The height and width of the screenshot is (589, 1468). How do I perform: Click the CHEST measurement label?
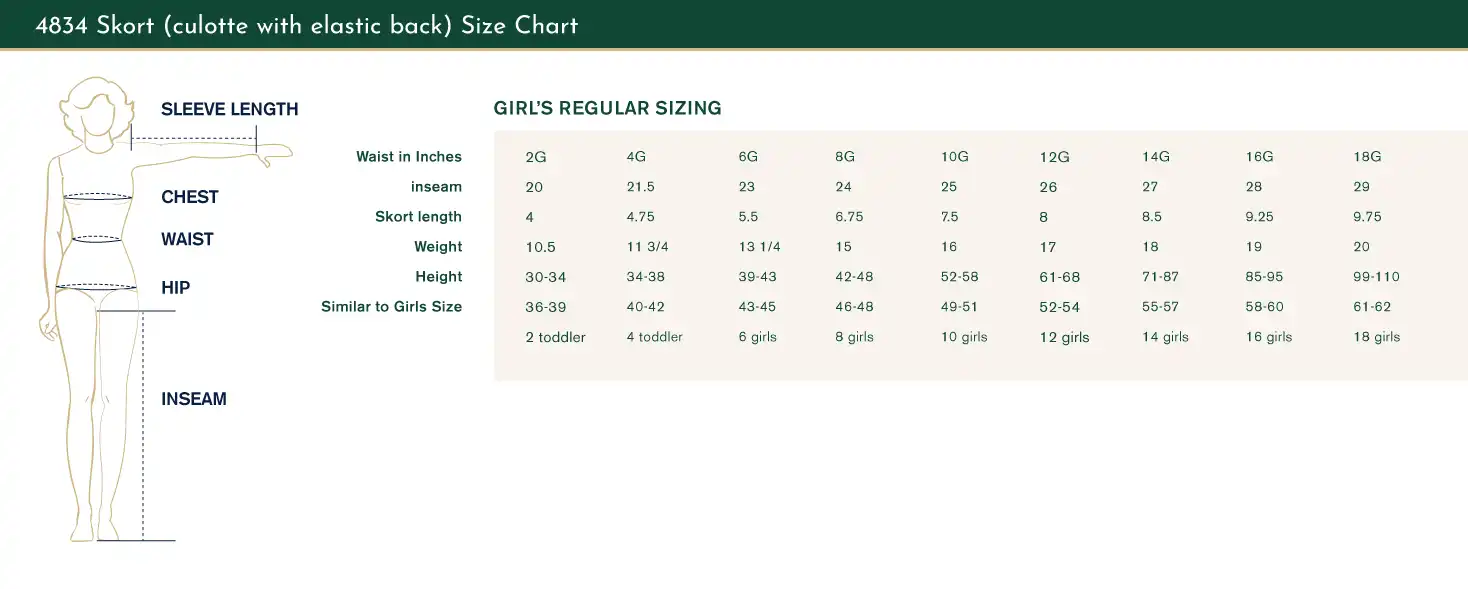click(x=189, y=197)
